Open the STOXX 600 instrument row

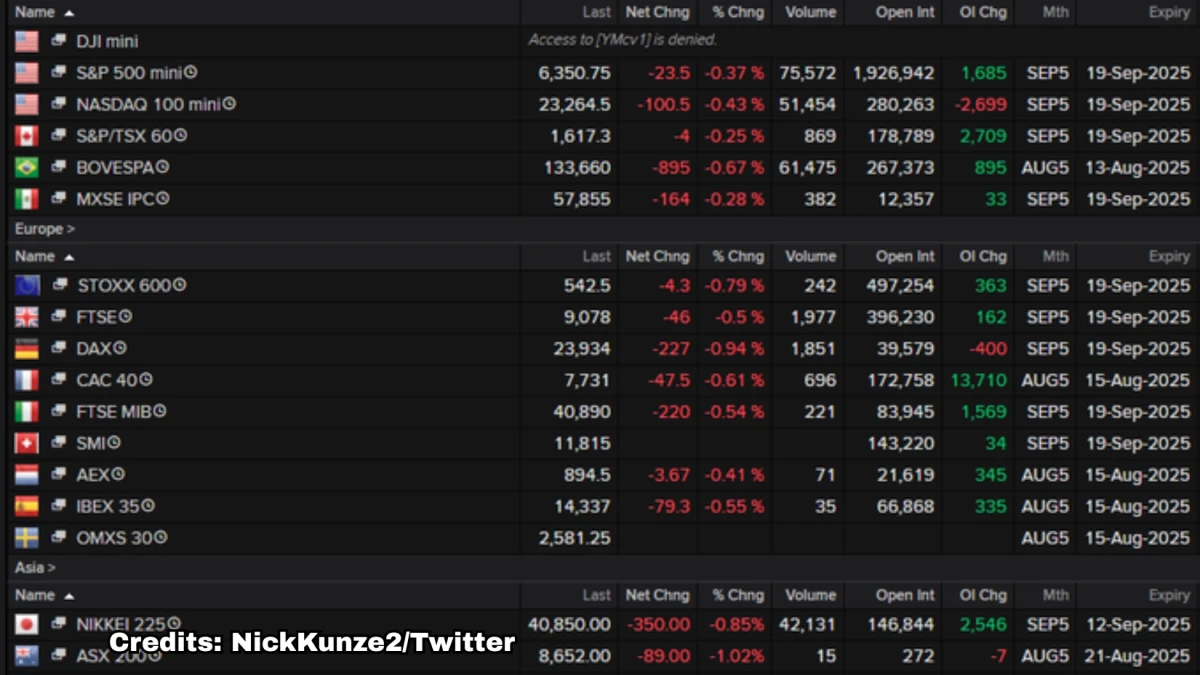click(600, 285)
